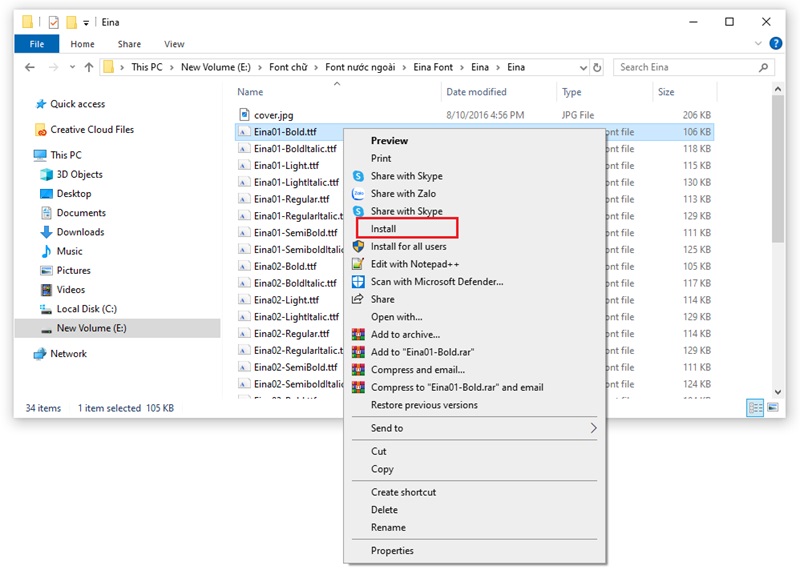Sort files by Name column header
800x574 pixels.
point(250,92)
